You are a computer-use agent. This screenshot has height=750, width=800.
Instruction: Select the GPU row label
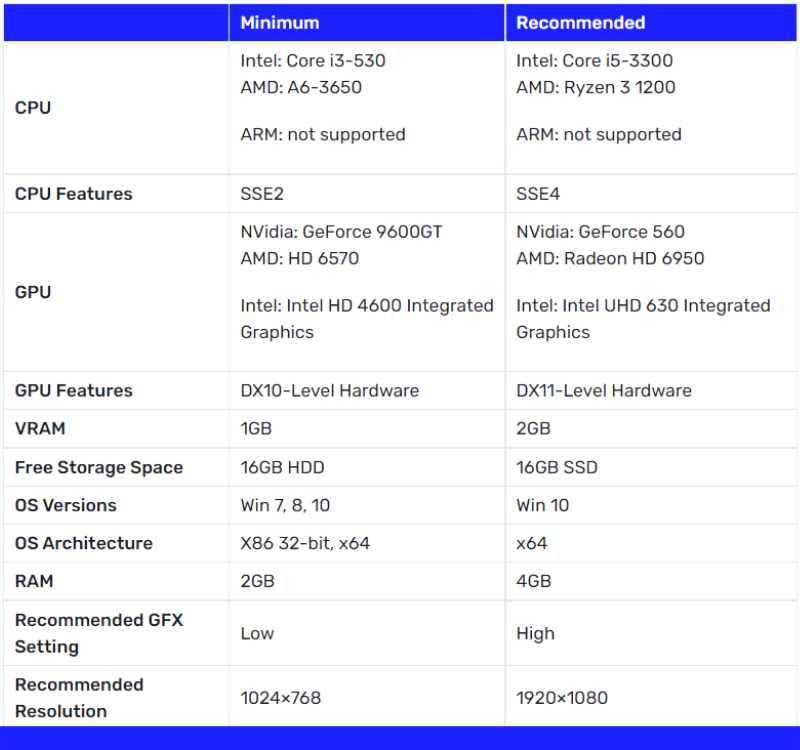(33, 292)
